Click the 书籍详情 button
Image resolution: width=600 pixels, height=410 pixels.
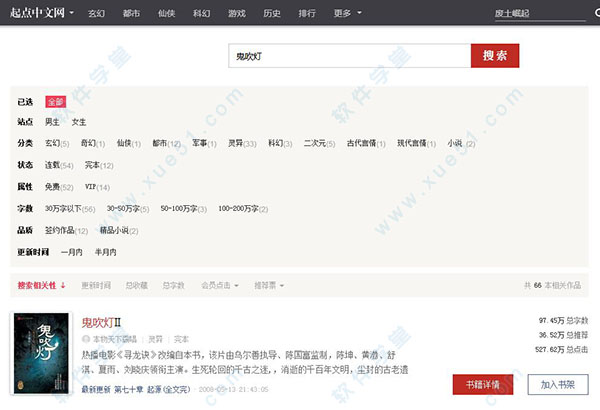click(x=483, y=384)
